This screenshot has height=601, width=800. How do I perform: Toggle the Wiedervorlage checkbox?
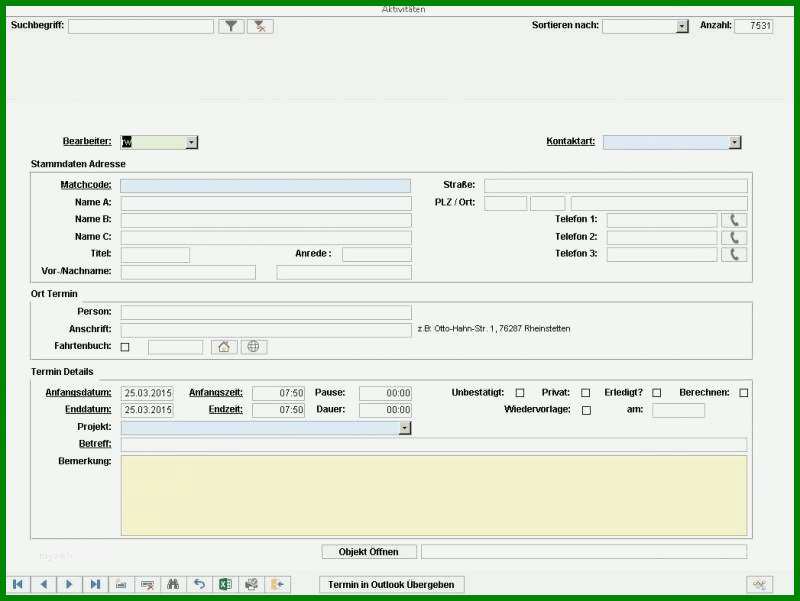587,410
